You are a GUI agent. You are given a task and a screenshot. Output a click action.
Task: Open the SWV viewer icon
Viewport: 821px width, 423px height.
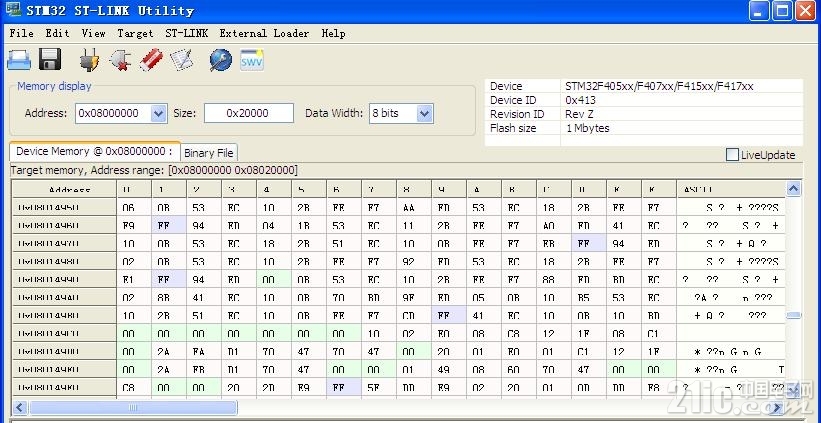(x=252, y=60)
